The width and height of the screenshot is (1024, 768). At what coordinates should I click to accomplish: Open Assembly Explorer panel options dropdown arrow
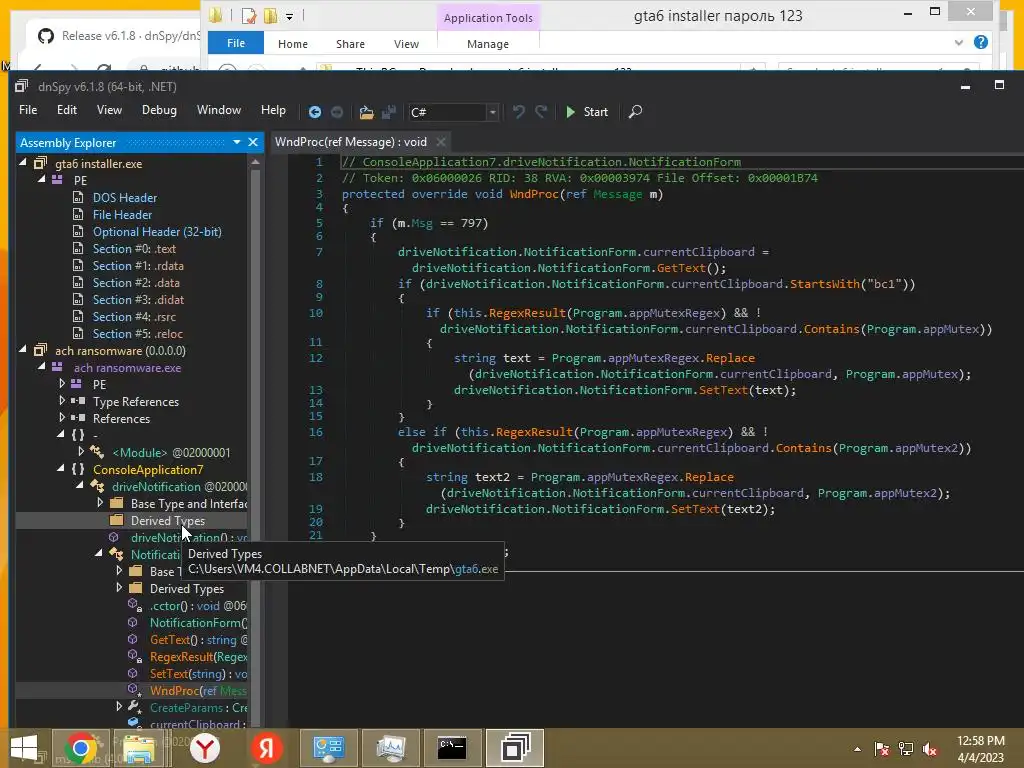click(236, 142)
